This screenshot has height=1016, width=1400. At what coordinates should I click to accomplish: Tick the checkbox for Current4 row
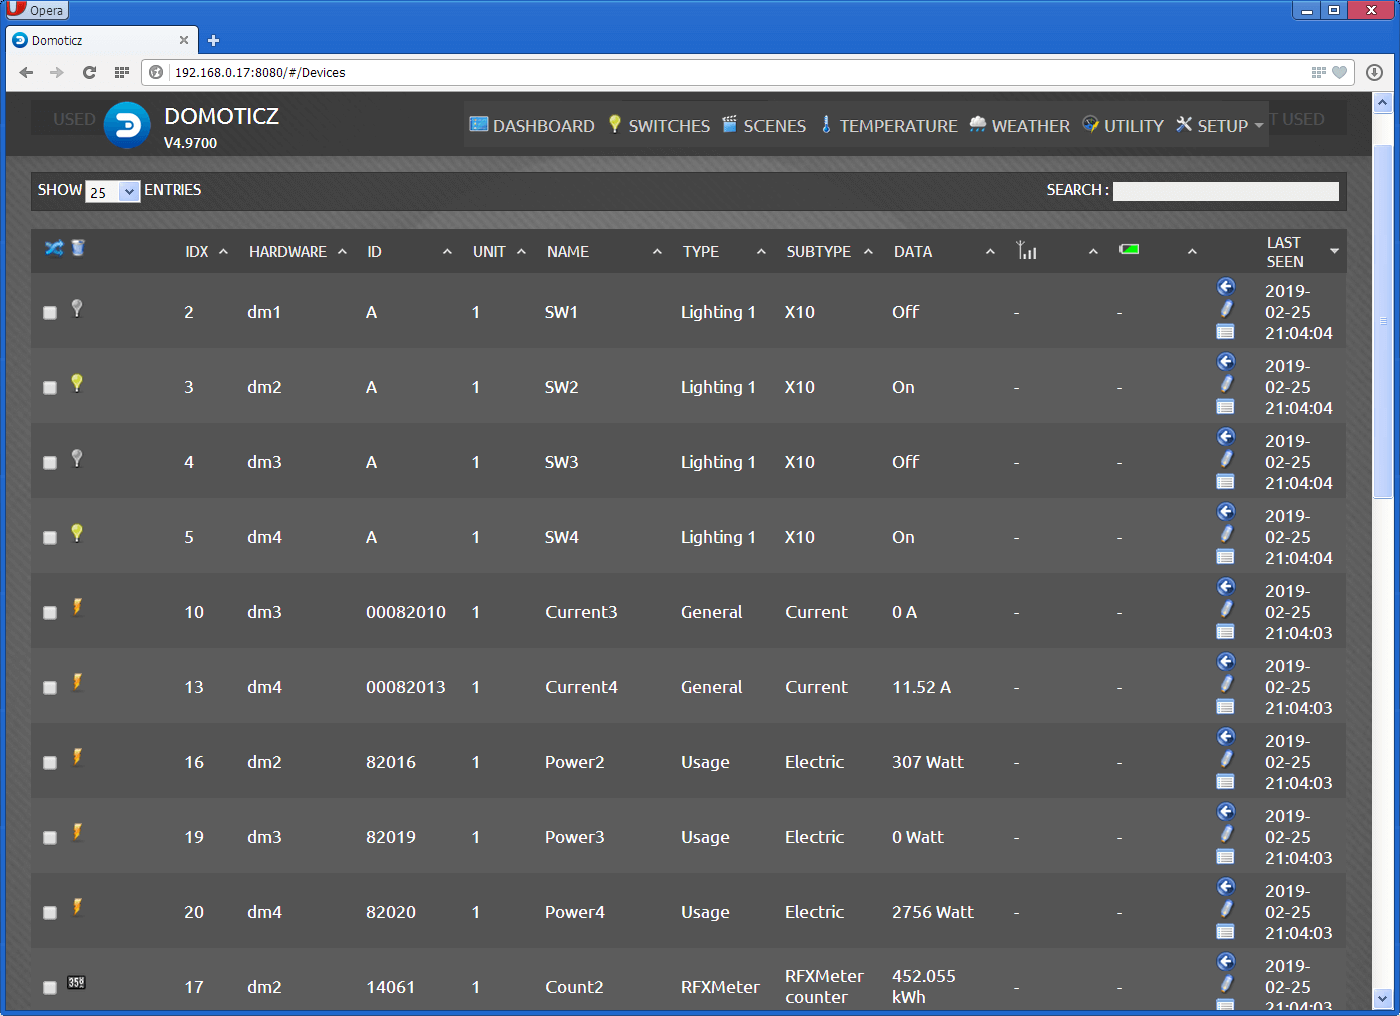pos(50,688)
